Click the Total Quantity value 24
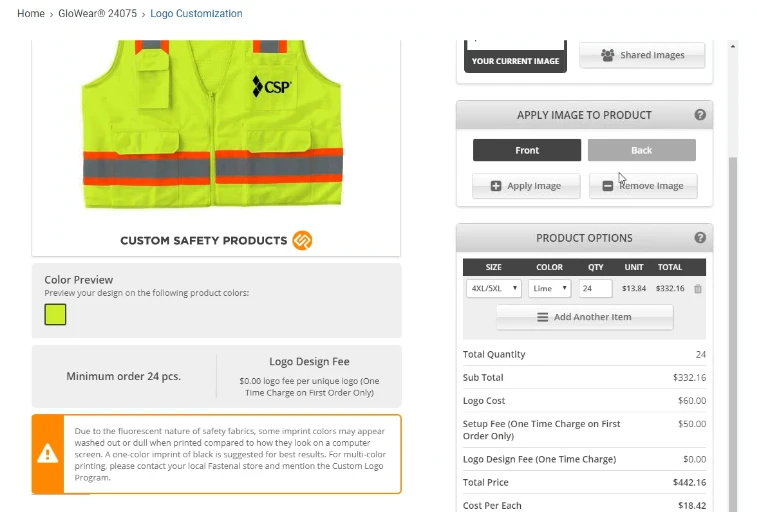This screenshot has width=757, height=512. 701,355
